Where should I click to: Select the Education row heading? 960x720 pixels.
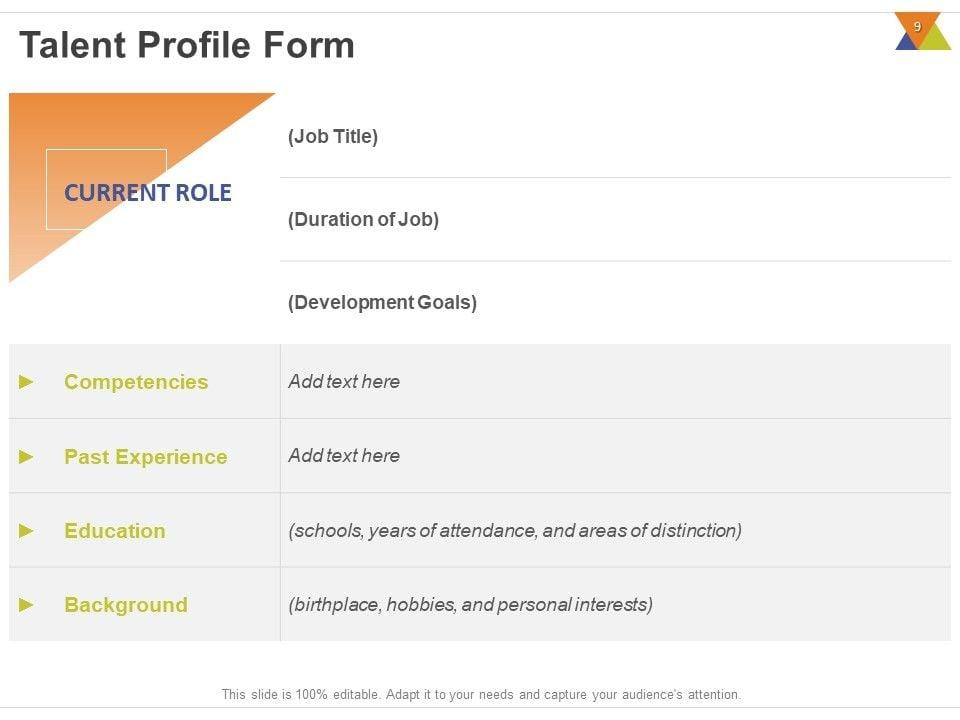coord(115,531)
